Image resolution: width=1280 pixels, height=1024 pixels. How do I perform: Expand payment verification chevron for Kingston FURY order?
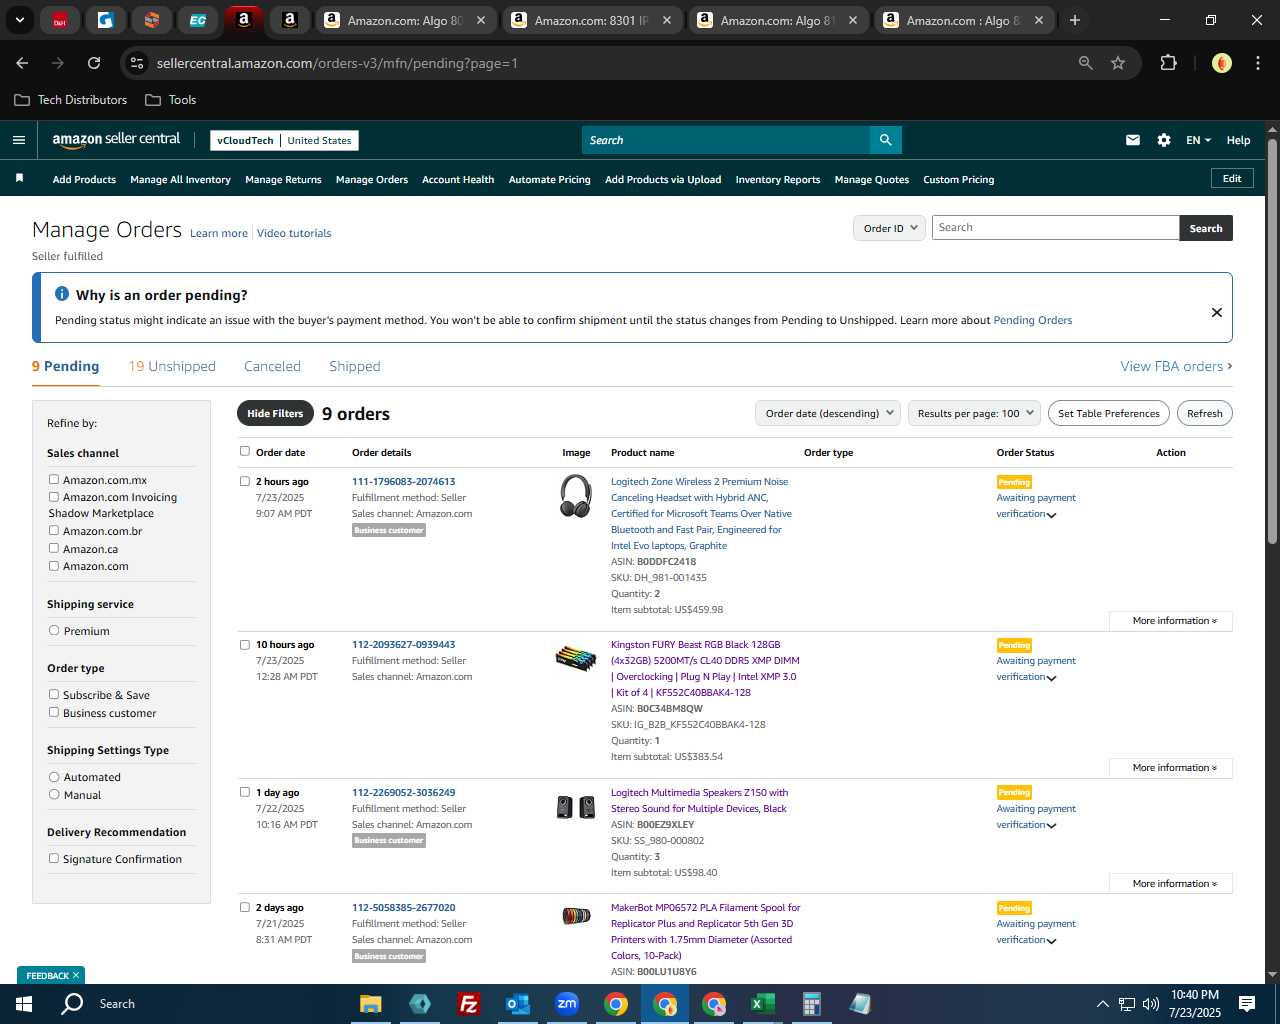tap(1051, 678)
